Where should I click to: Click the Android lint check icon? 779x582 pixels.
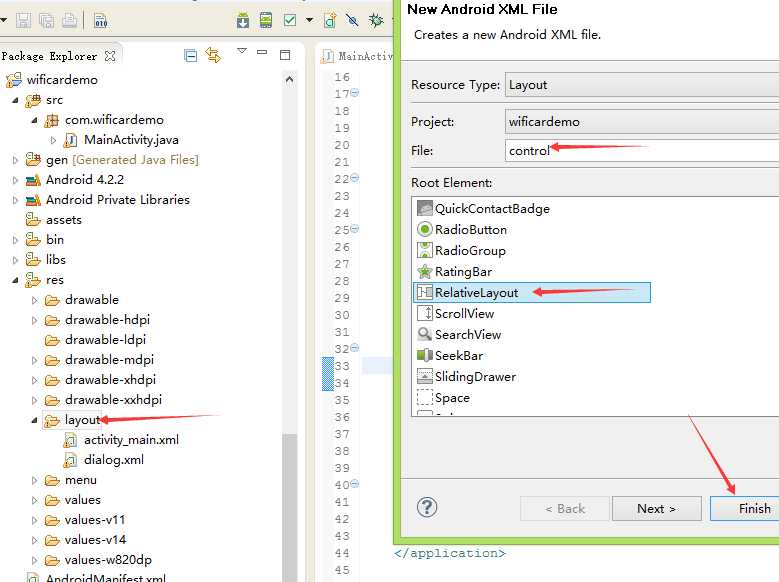[x=290, y=20]
